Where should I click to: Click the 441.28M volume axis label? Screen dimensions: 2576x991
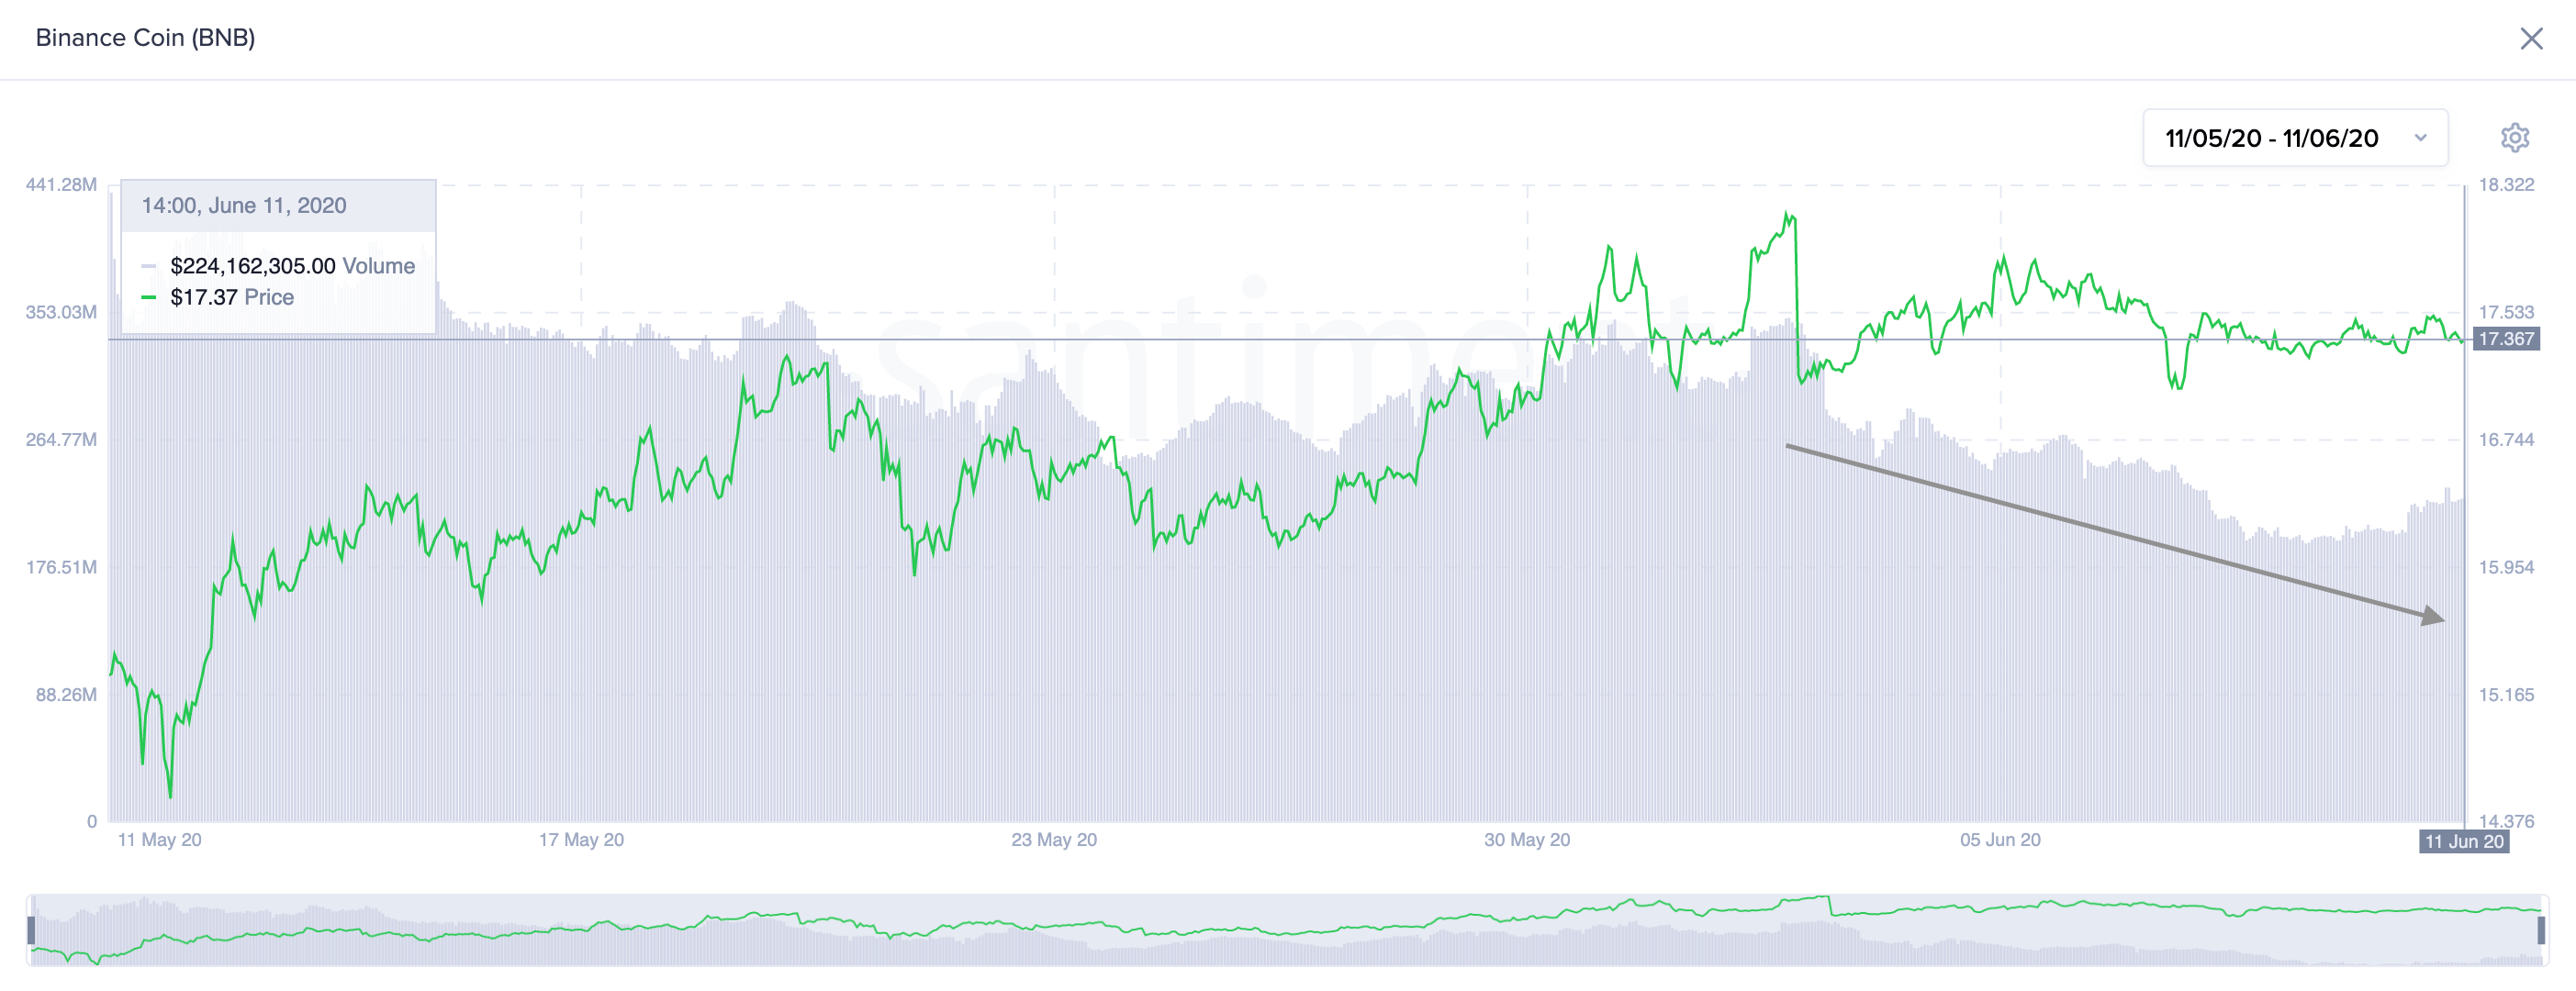coord(60,183)
